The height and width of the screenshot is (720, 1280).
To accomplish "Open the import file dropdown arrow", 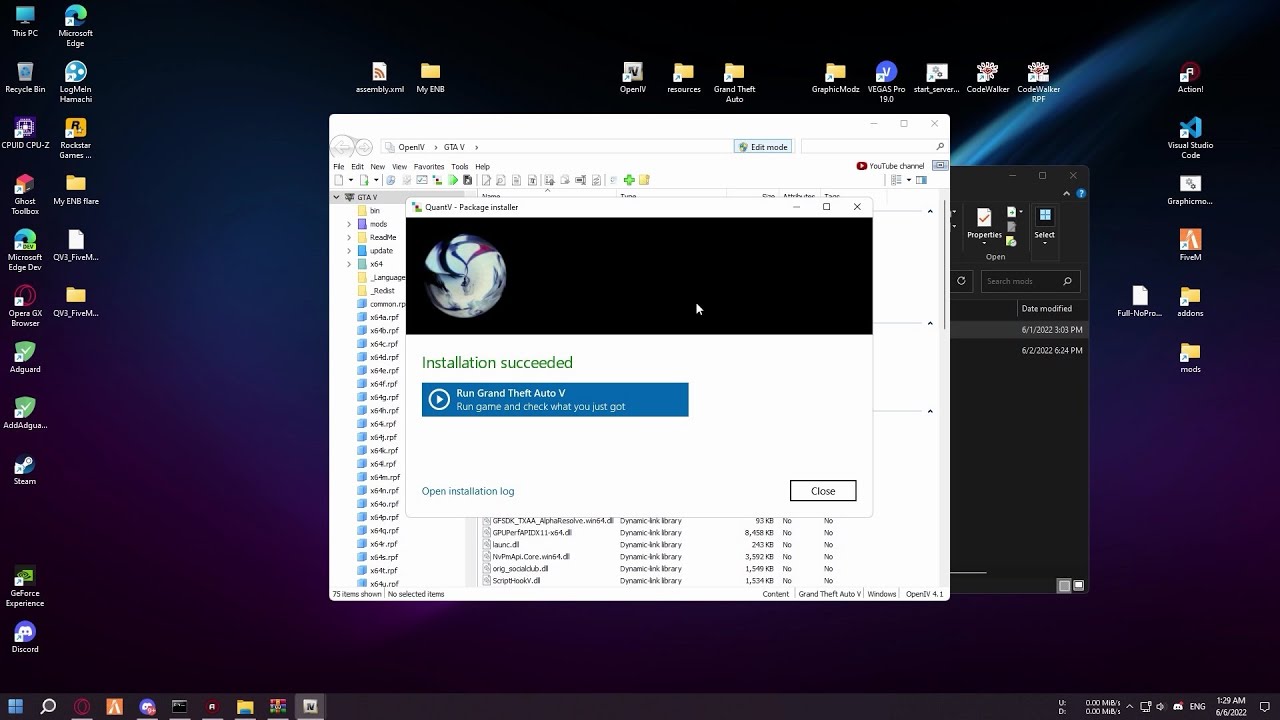I will pyautogui.click(x=376, y=180).
